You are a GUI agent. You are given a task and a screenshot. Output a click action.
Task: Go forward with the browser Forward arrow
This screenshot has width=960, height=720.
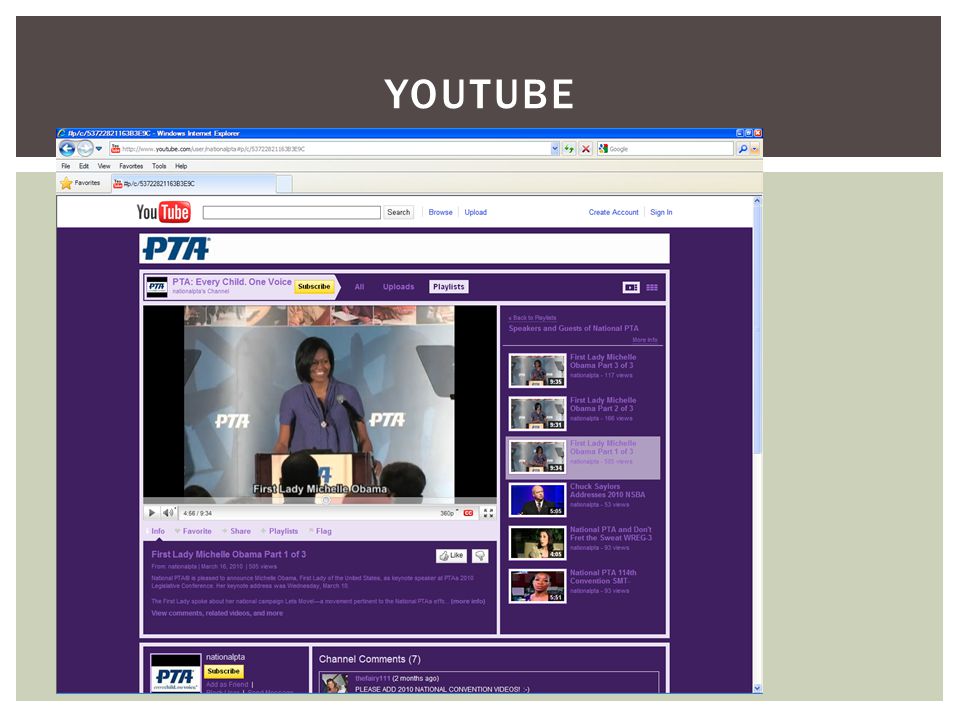[85, 148]
